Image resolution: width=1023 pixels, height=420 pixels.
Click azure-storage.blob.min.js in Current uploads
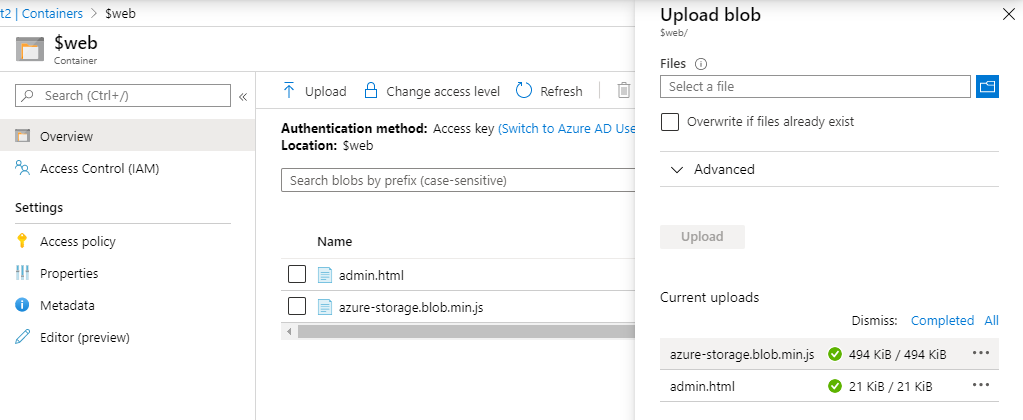tap(742, 355)
